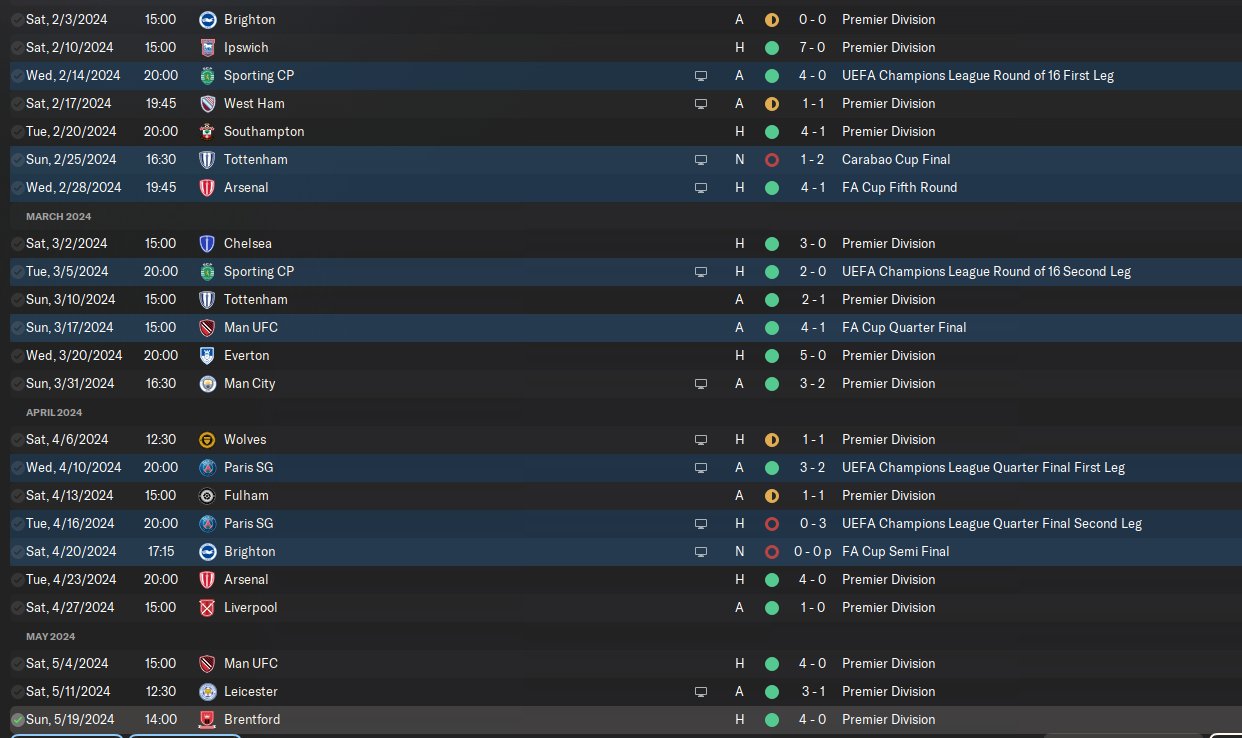The width and height of the screenshot is (1242, 738).
Task: Open the Tottenham team link on 3/10/2024
Action: (255, 299)
